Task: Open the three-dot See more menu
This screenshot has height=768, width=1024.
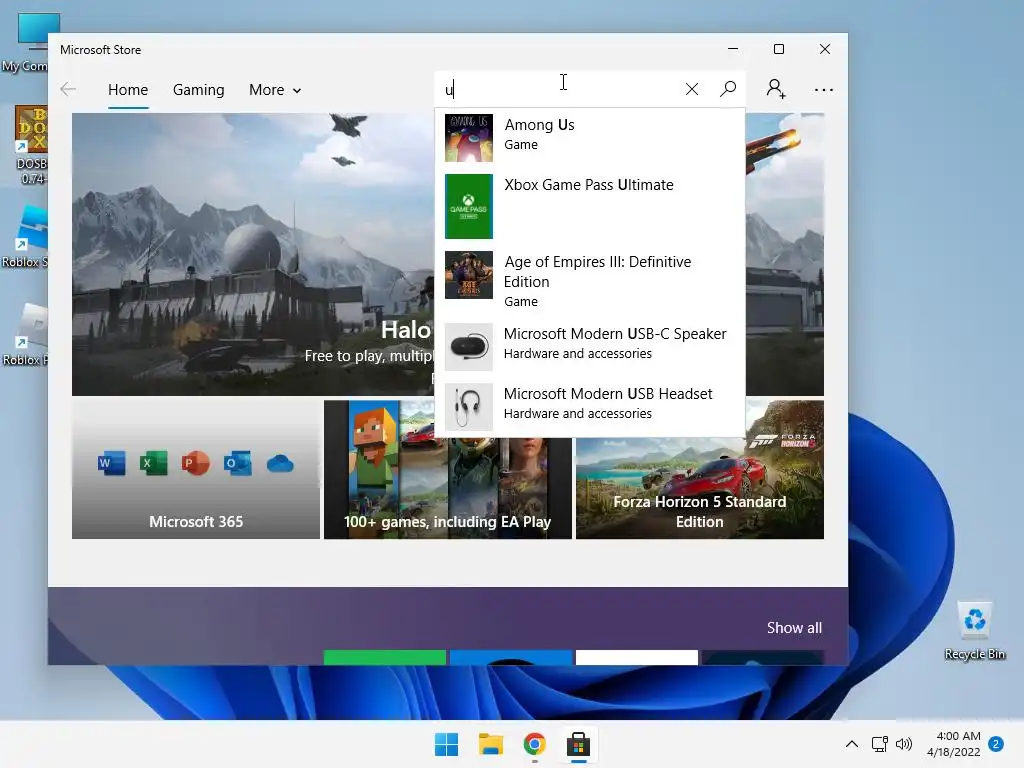Action: [824, 89]
